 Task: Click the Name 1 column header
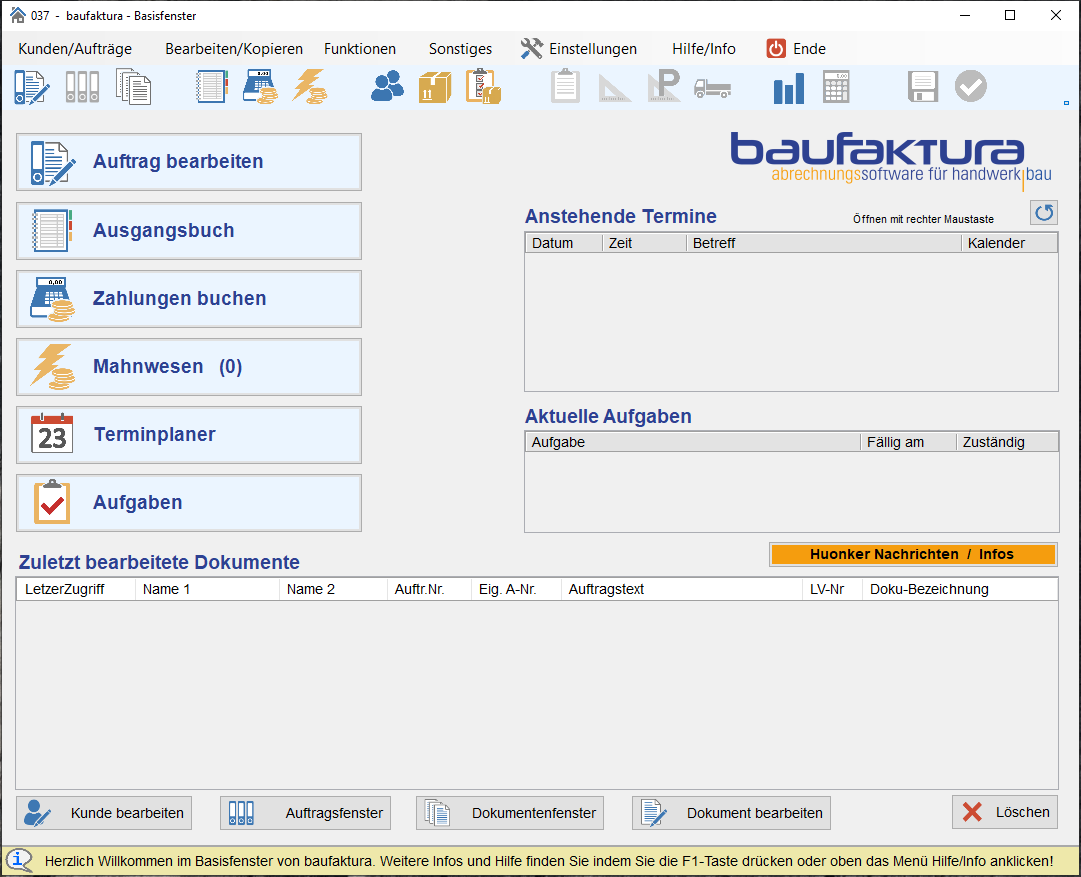208,589
